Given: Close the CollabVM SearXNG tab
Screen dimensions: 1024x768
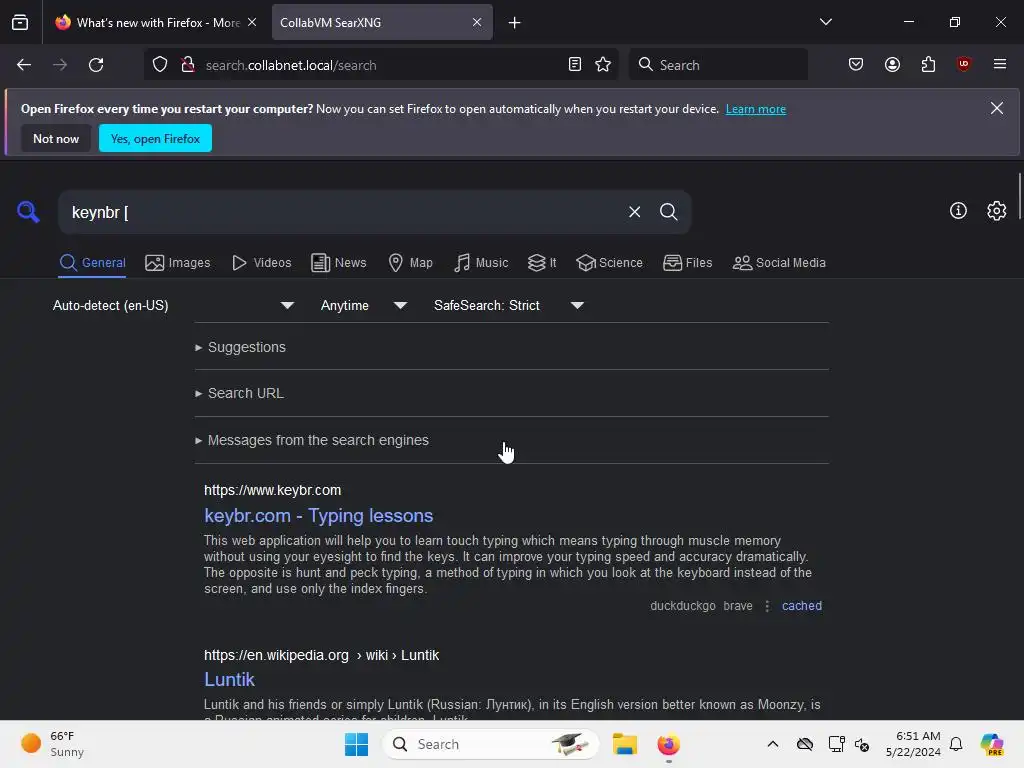Looking at the screenshot, I should pyautogui.click(x=477, y=22).
